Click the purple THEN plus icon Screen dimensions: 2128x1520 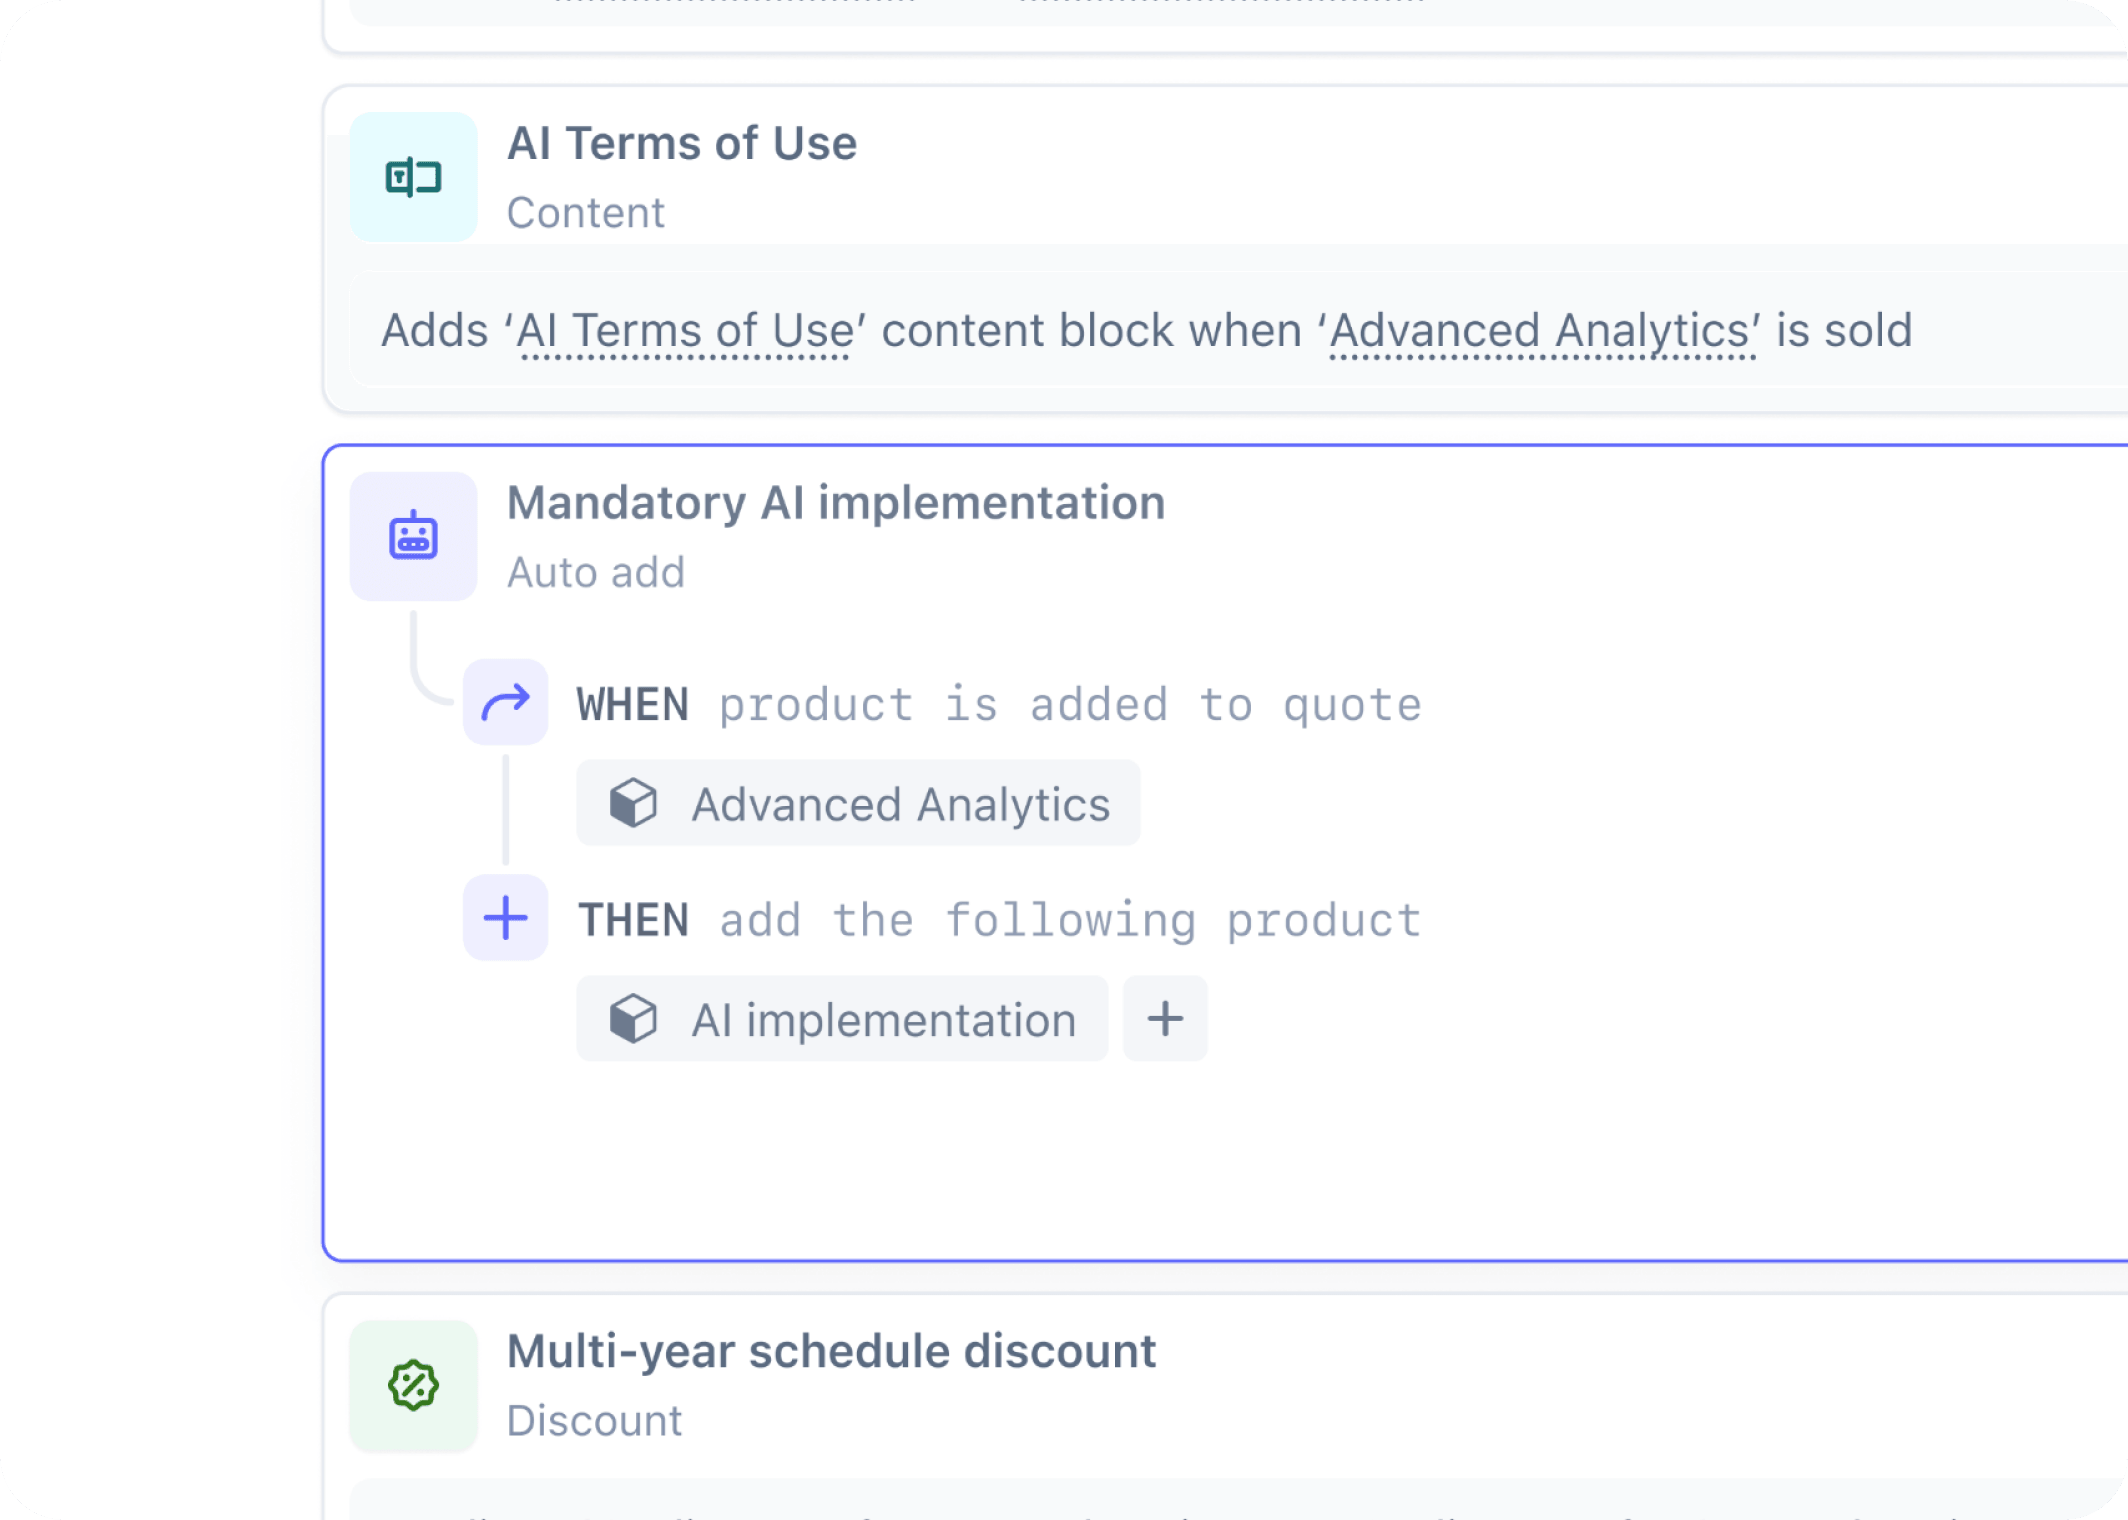point(505,918)
